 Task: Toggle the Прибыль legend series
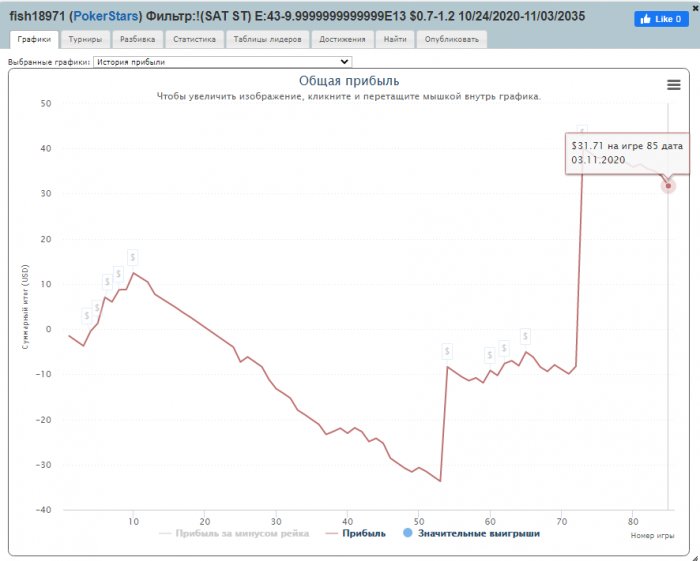click(x=355, y=533)
